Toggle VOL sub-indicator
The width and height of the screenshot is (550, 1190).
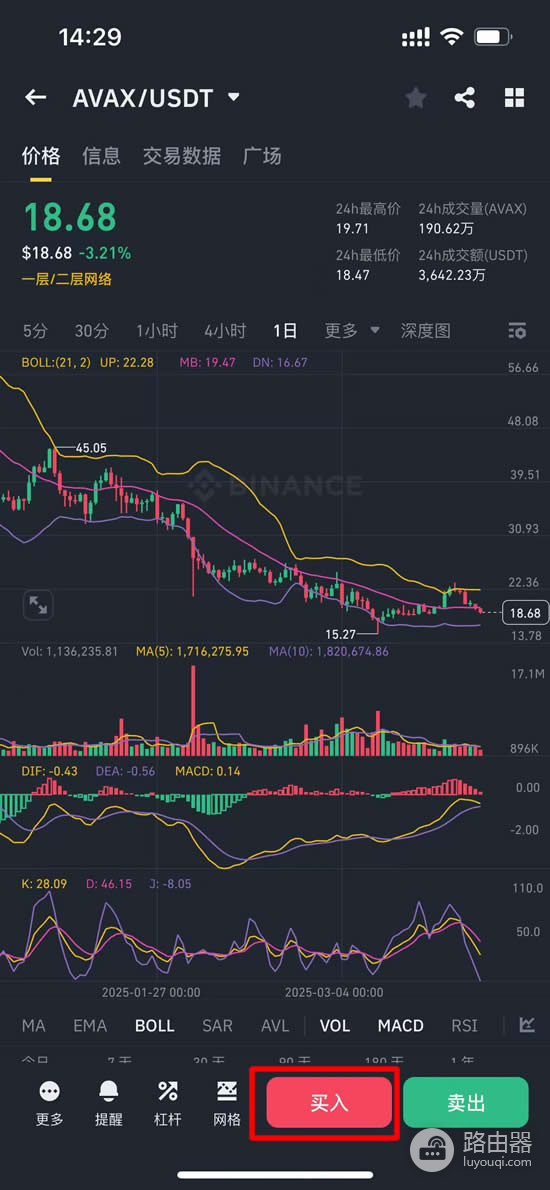pos(335,1026)
